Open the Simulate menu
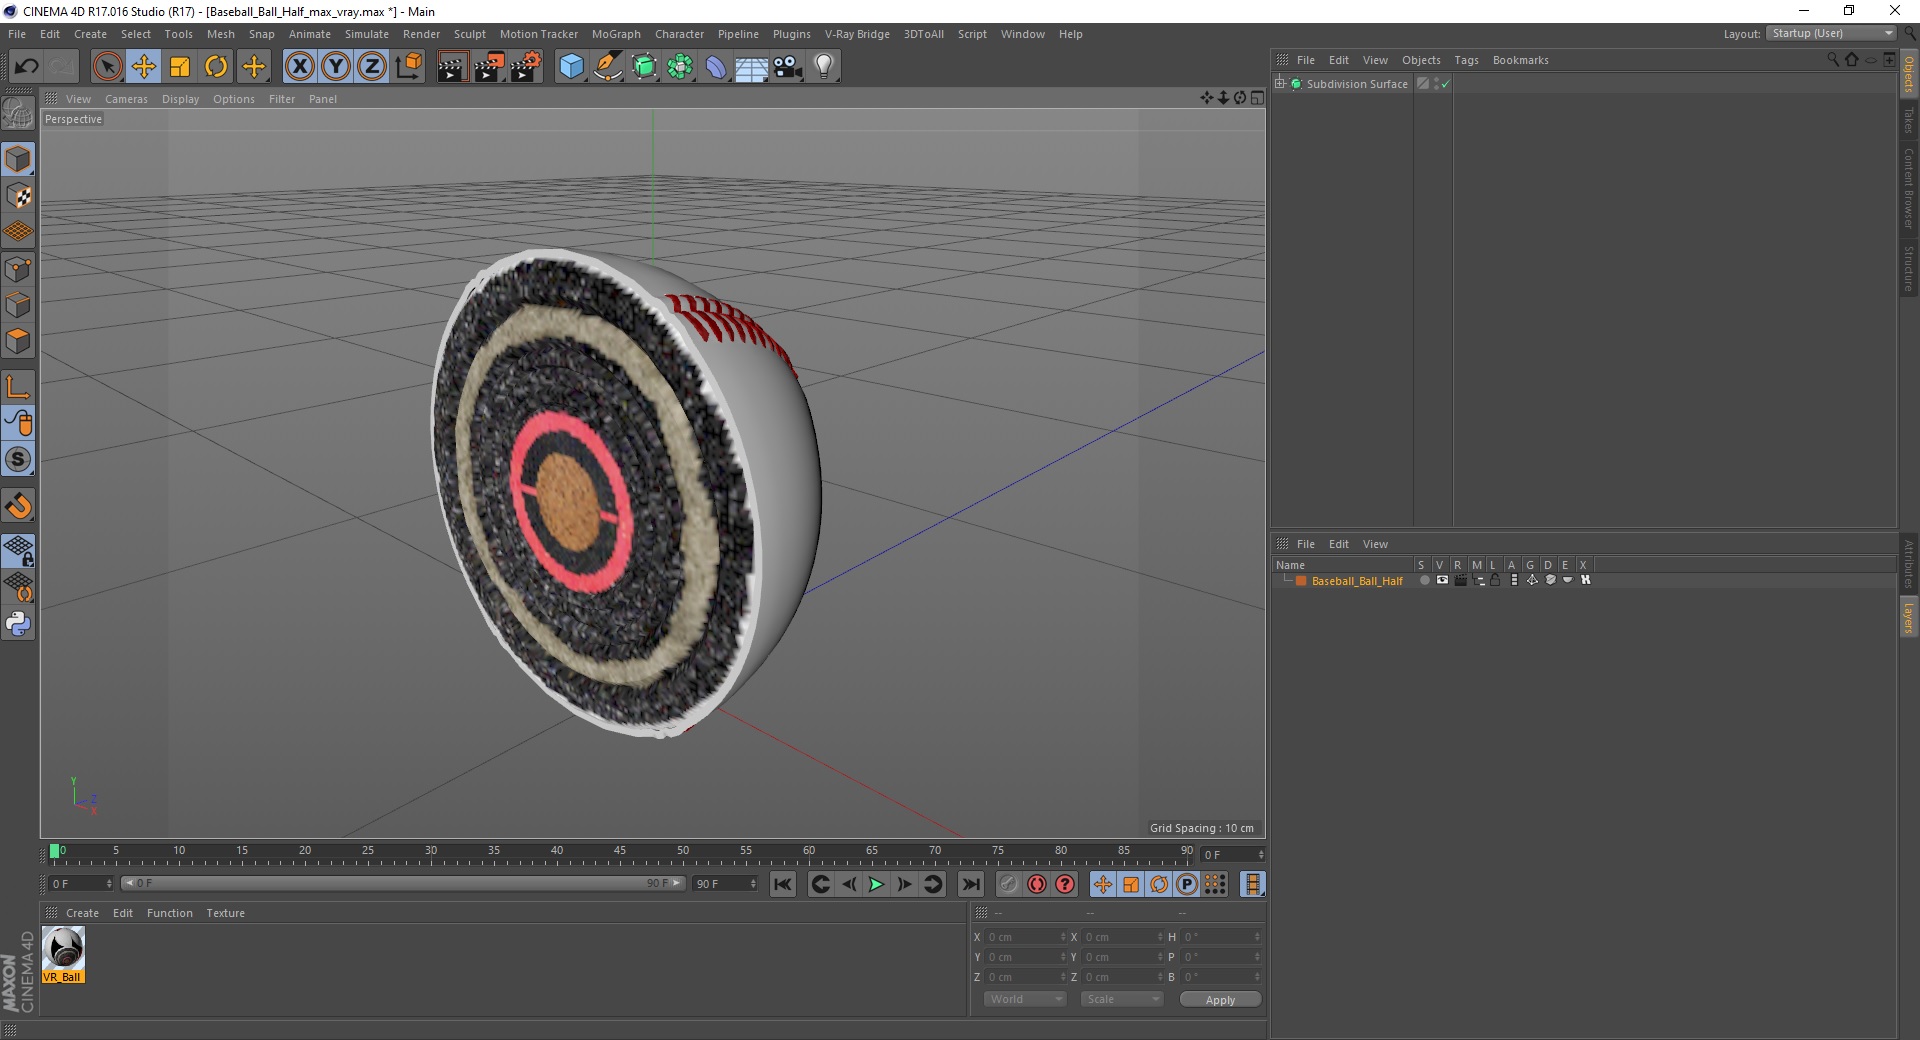 pyautogui.click(x=367, y=34)
